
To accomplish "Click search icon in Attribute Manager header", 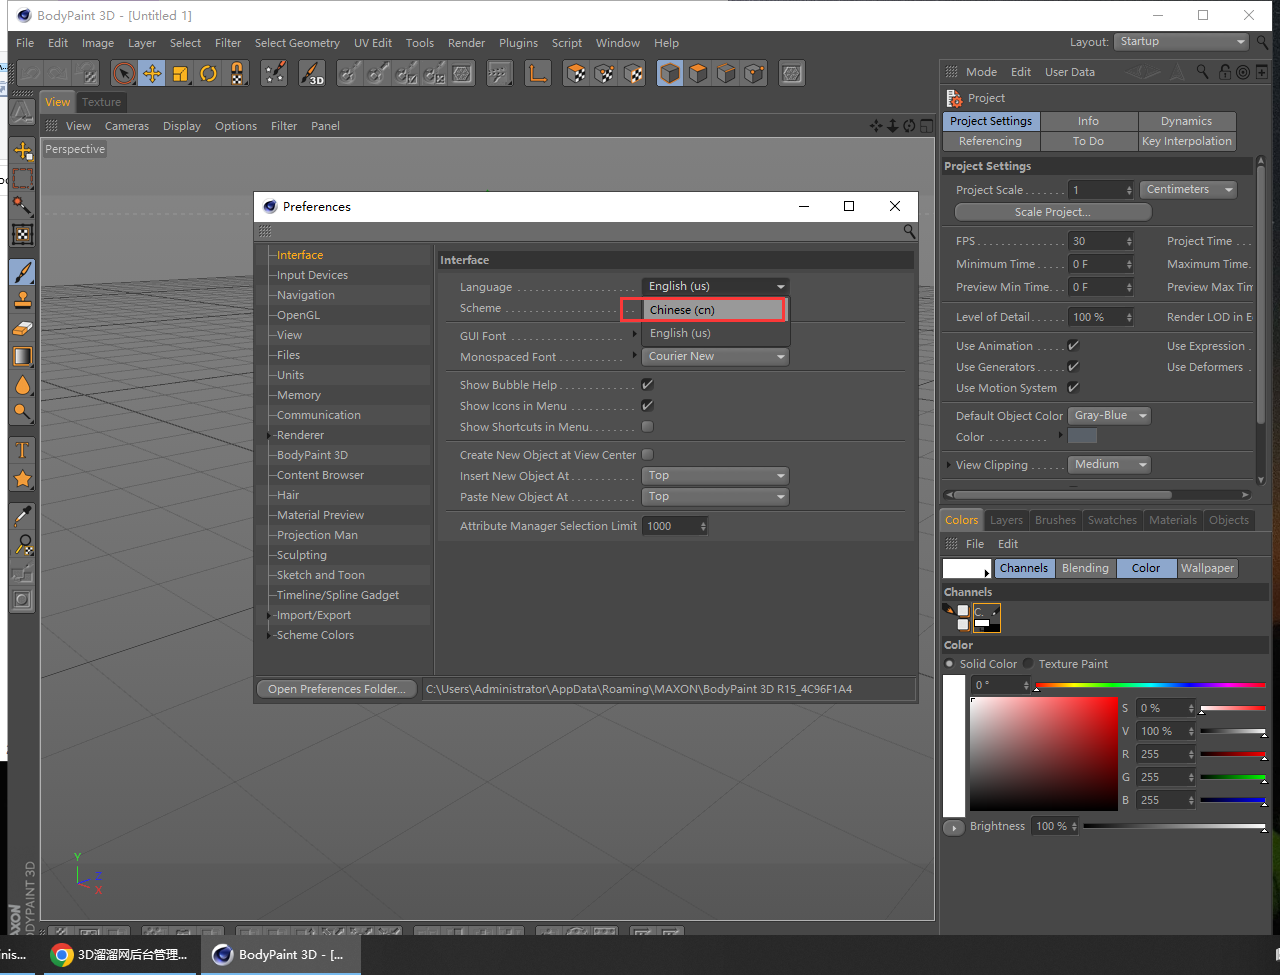I will pyautogui.click(x=1202, y=72).
